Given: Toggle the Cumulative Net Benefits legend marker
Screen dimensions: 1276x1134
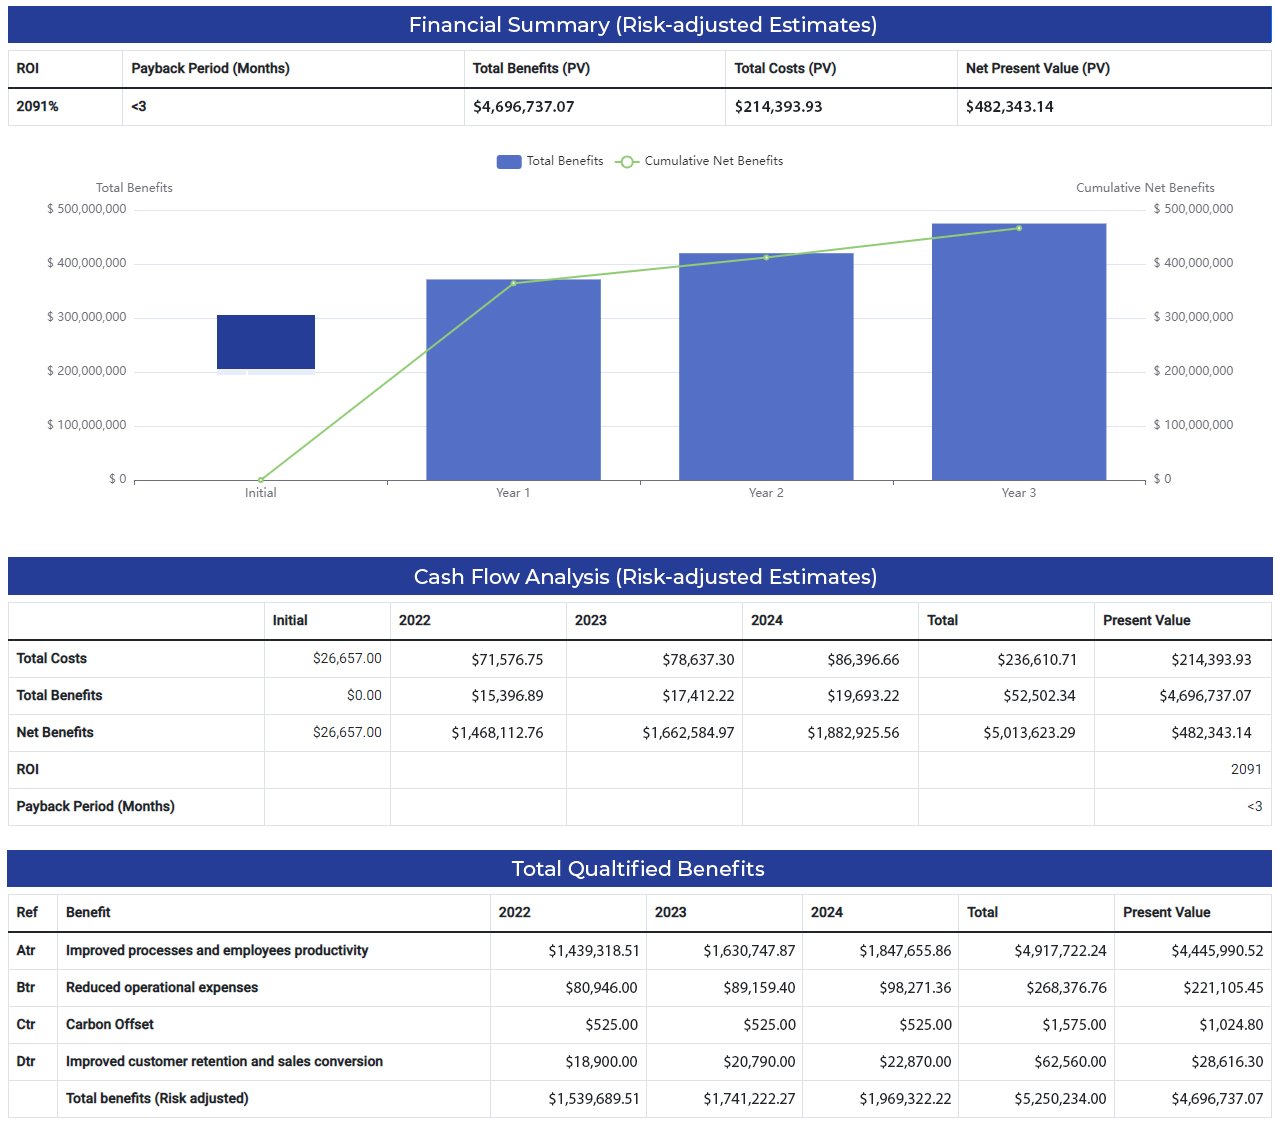Looking at the screenshot, I should click(x=627, y=162).
